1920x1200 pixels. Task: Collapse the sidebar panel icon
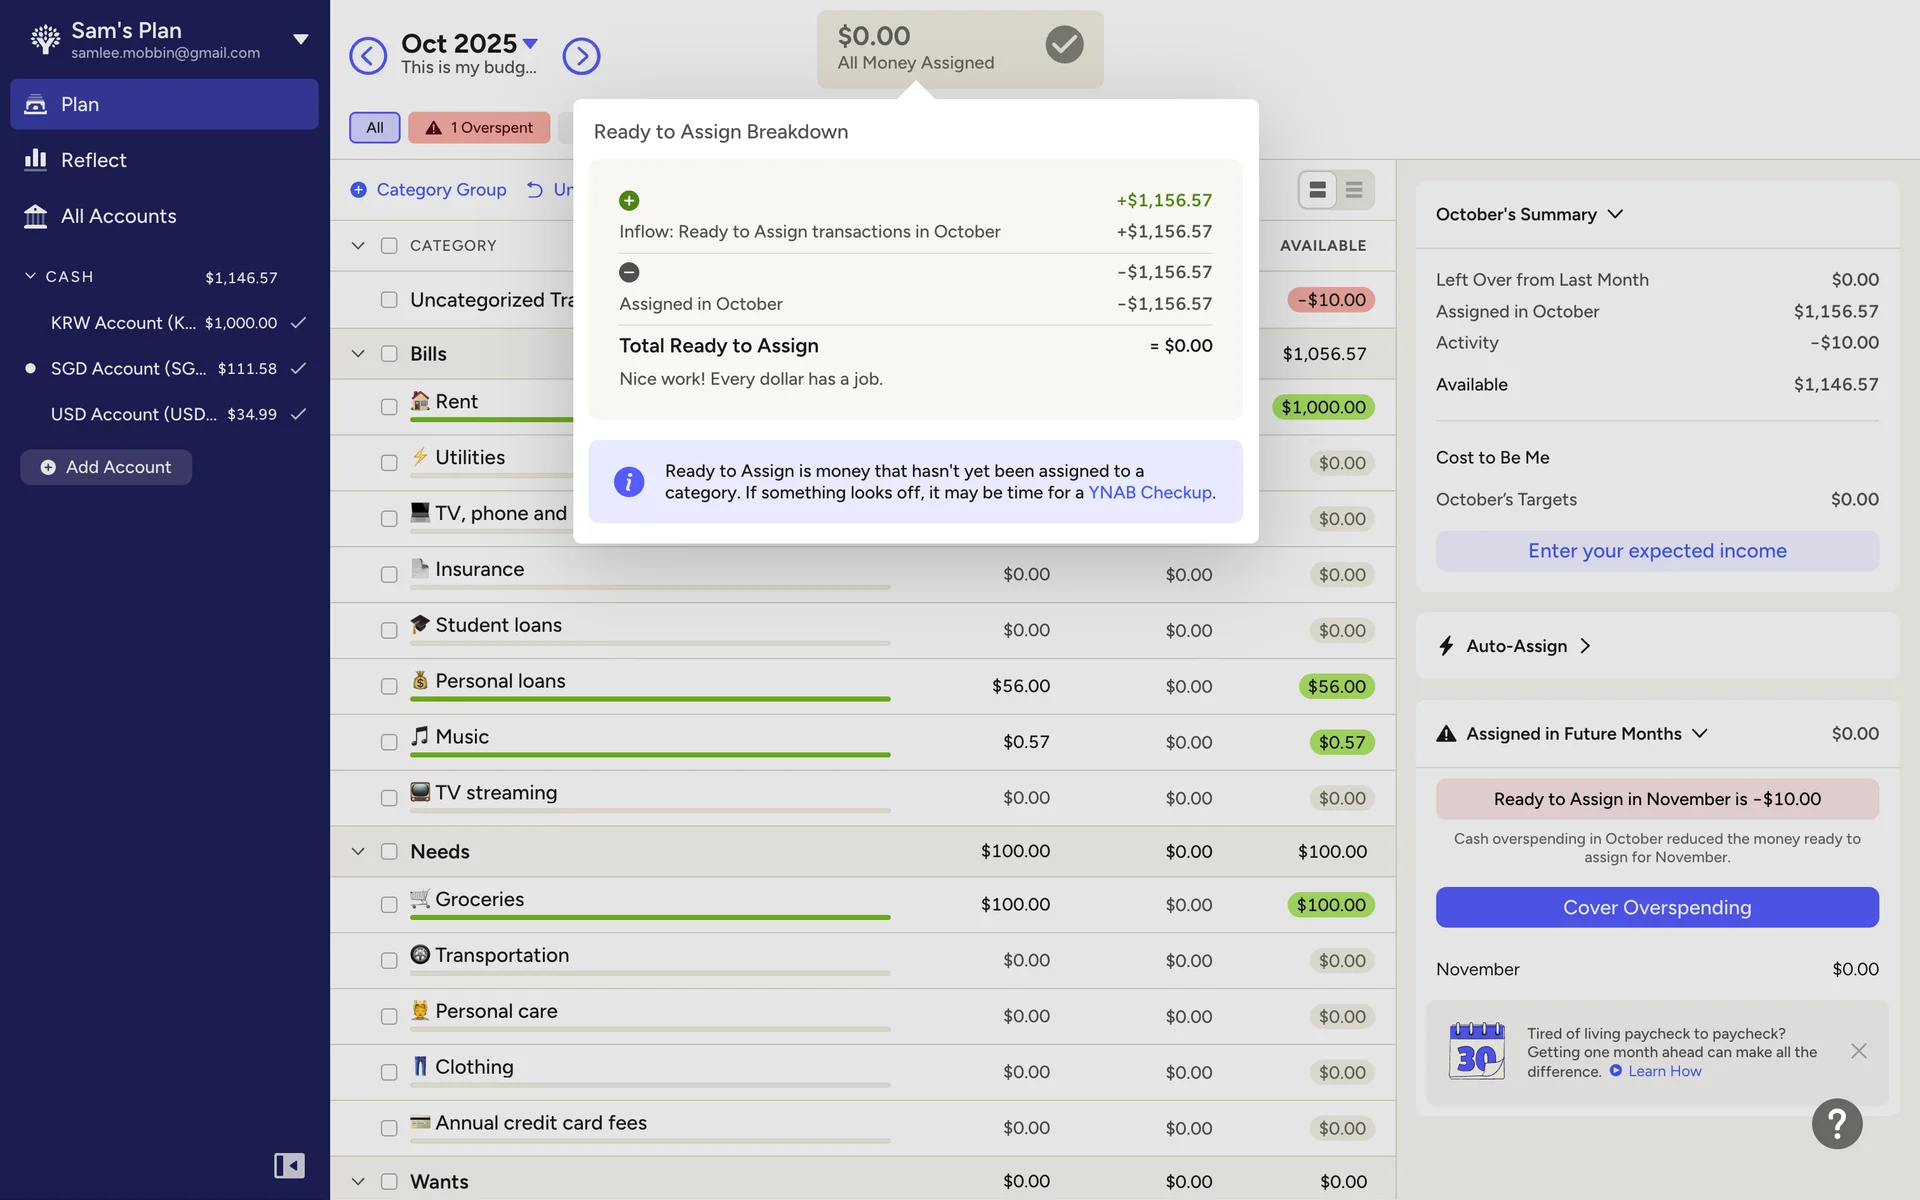pos(289,1165)
